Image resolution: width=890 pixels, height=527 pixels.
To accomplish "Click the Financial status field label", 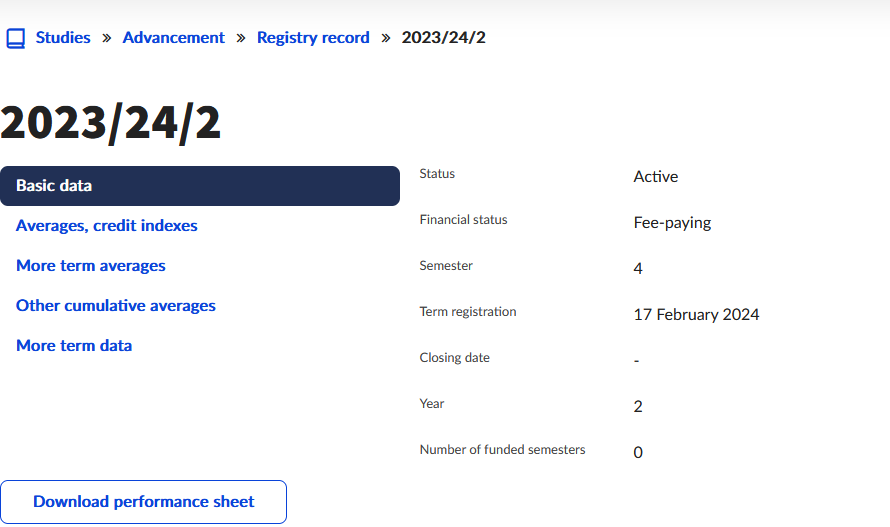I will [x=463, y=220].
